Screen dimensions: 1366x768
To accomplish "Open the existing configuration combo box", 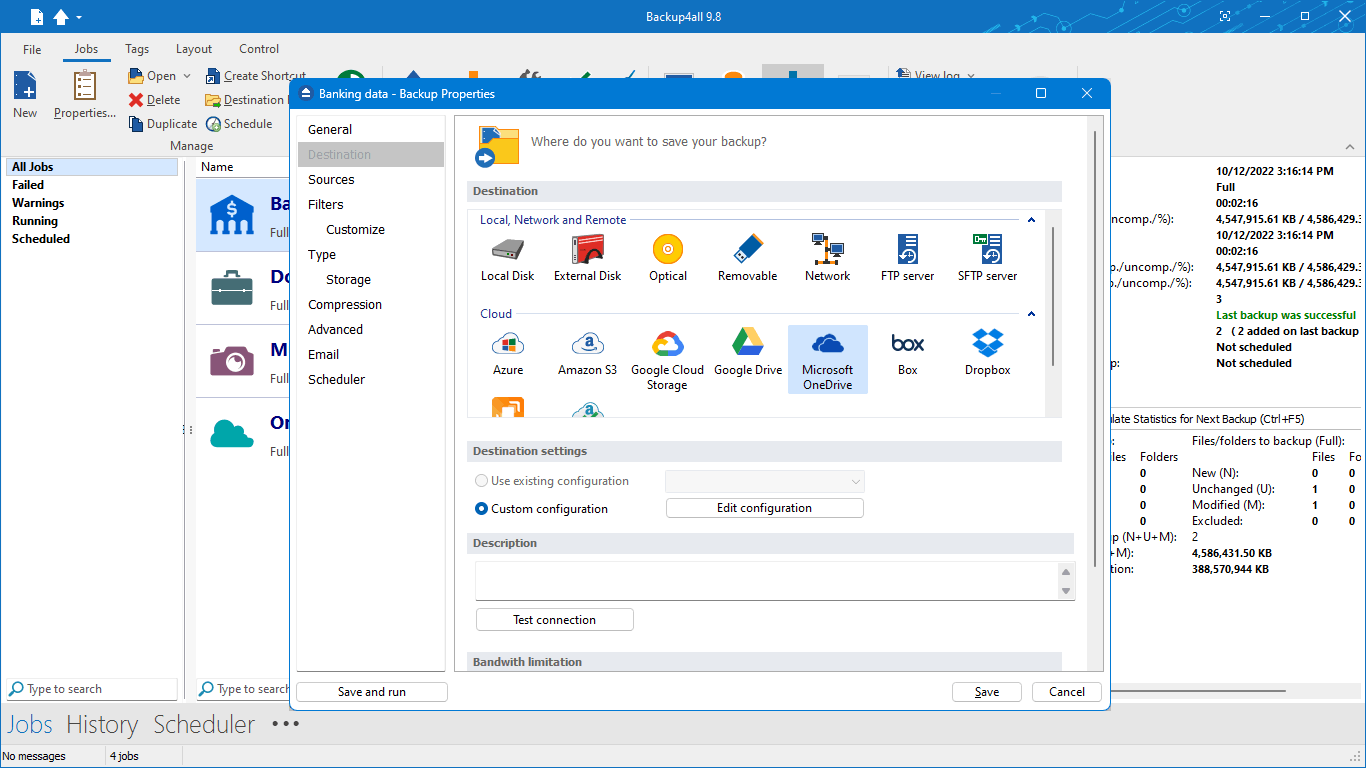I will pyautogui.click(x=765, y=481).
